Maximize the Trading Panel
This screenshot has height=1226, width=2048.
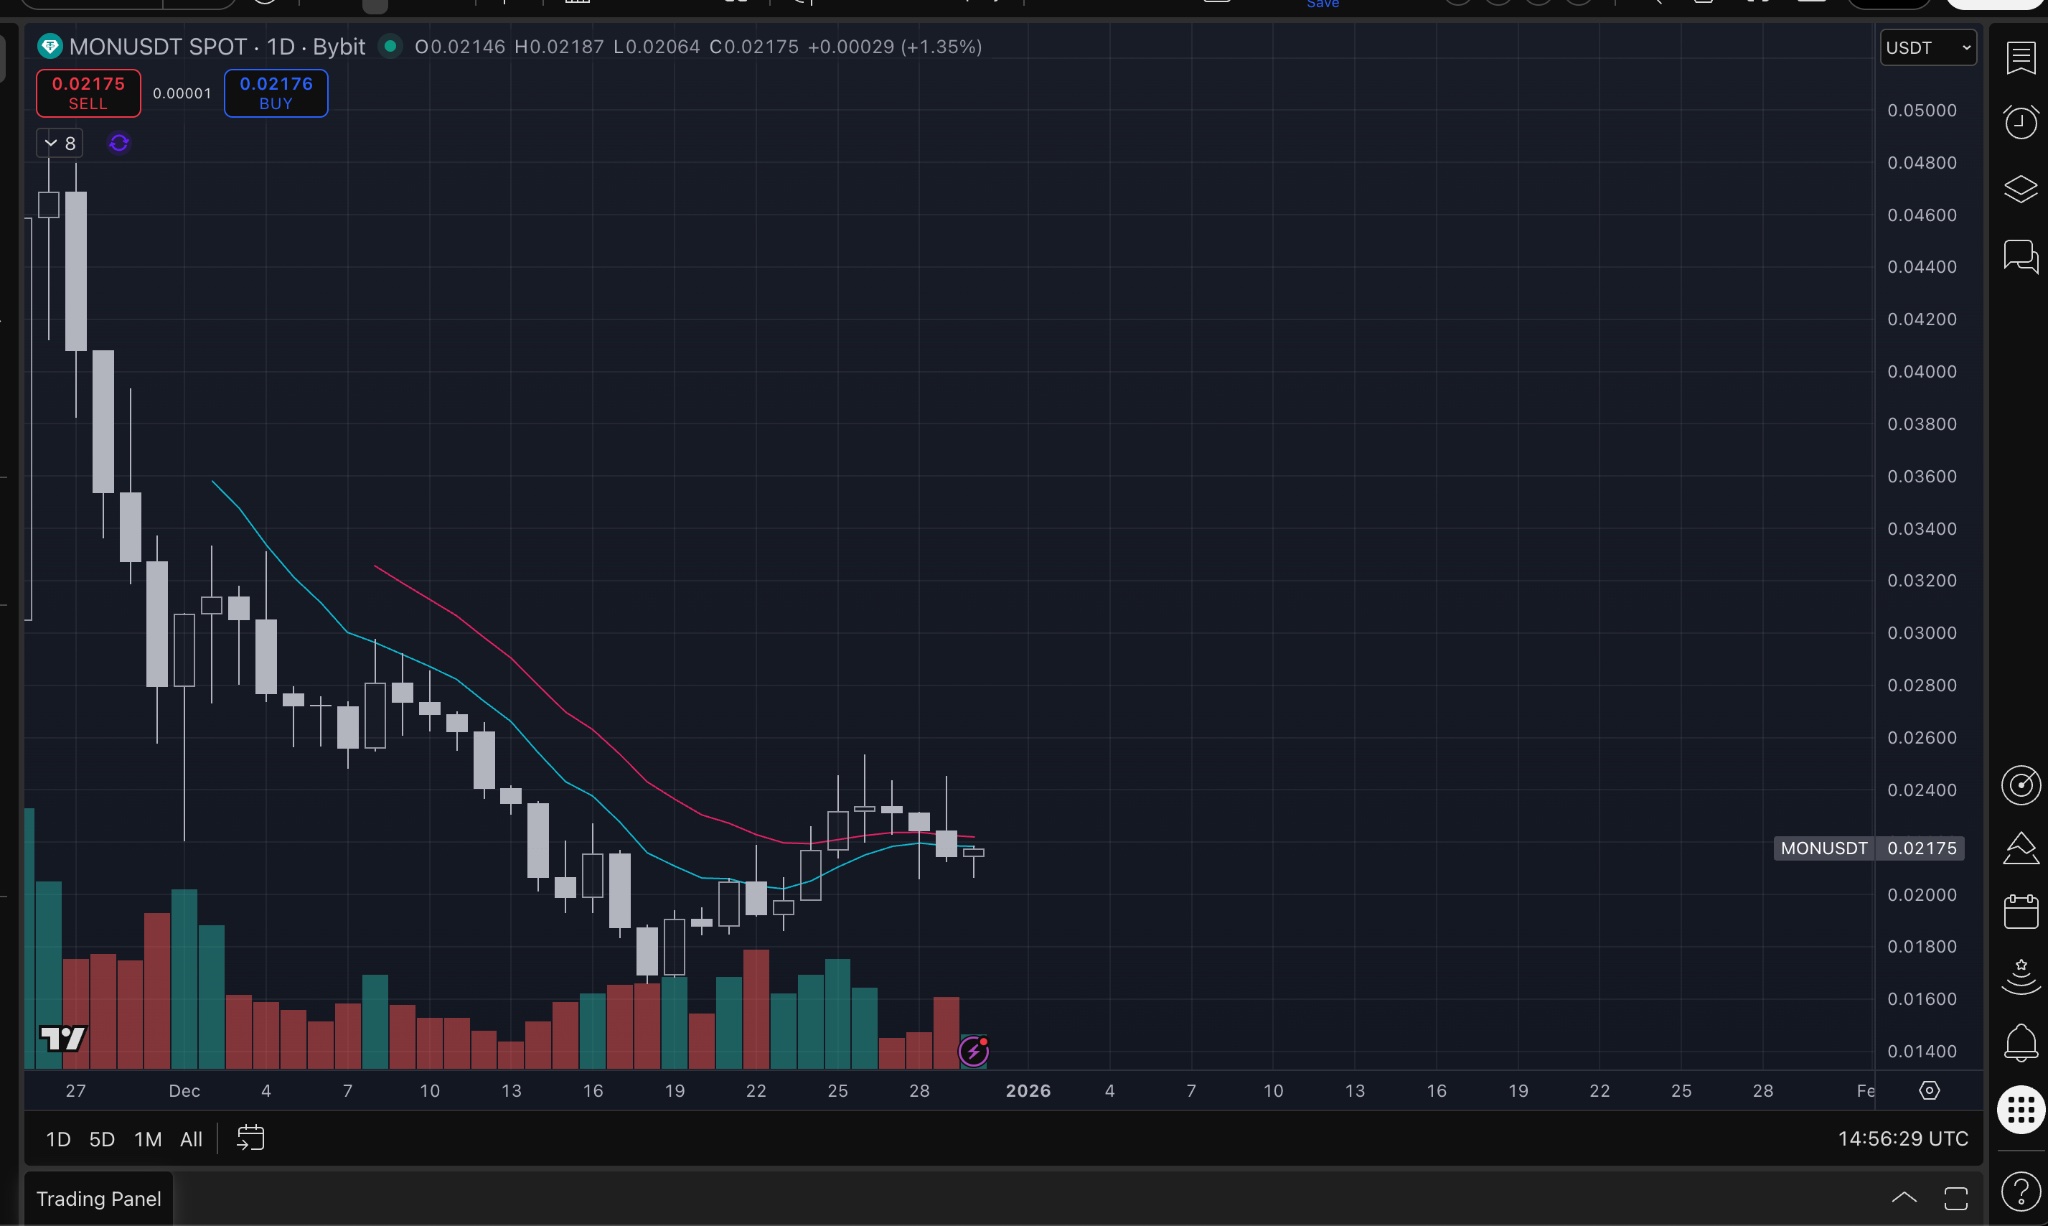(1955, 1198)
